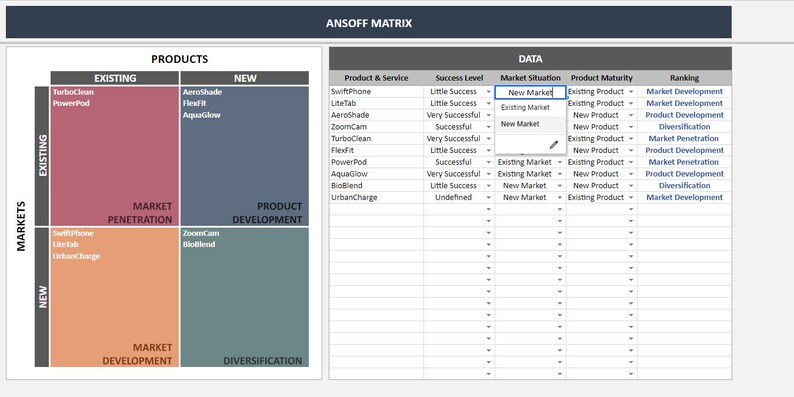Click the Market Development orange quadrant
Image resolution: width=794 pixels, height=397 pixels.
(114, 297)
